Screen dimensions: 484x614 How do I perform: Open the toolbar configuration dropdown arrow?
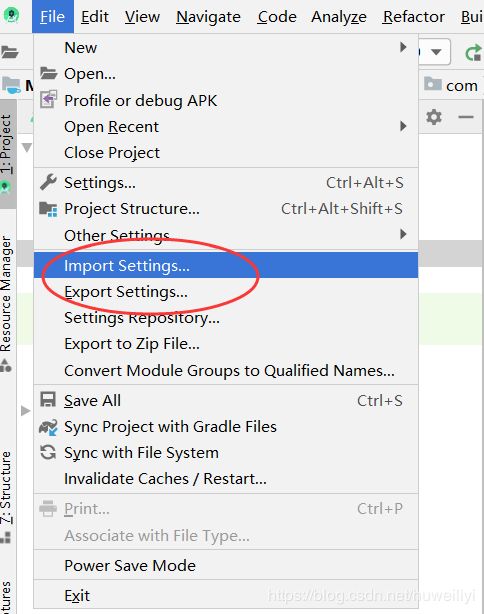point(436,52)
